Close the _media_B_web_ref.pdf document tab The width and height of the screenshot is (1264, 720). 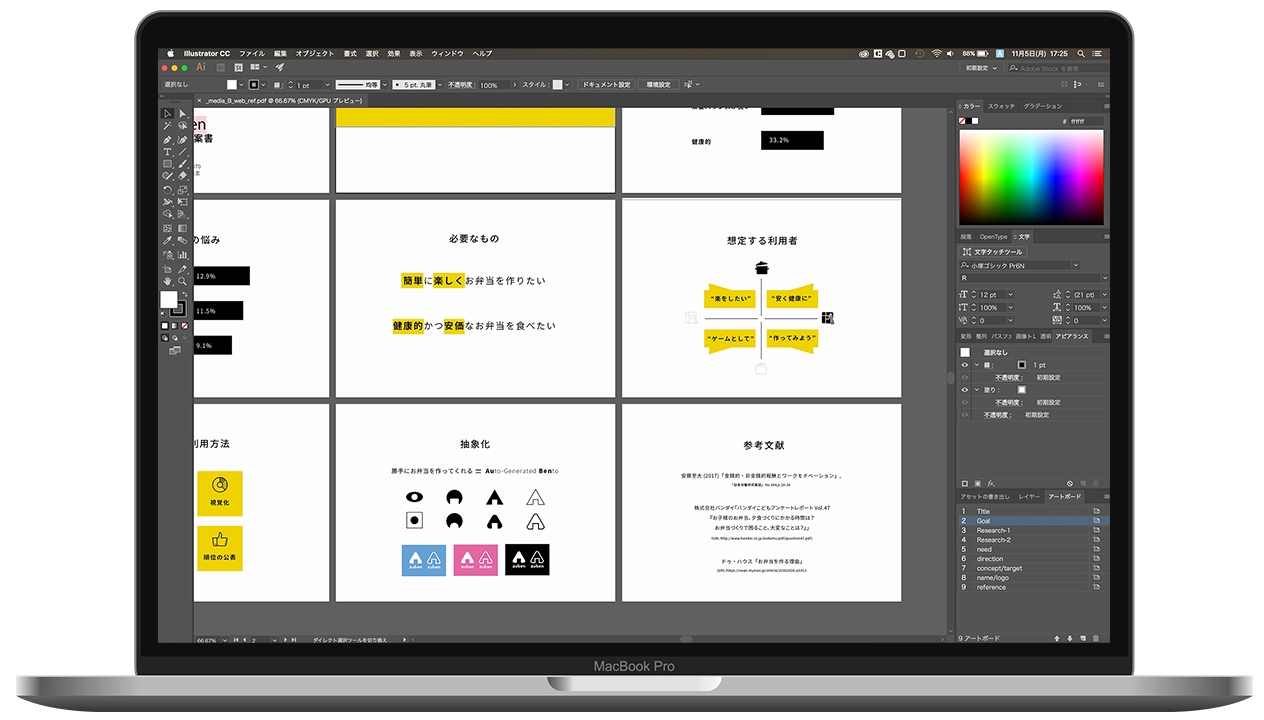[198, 101]
